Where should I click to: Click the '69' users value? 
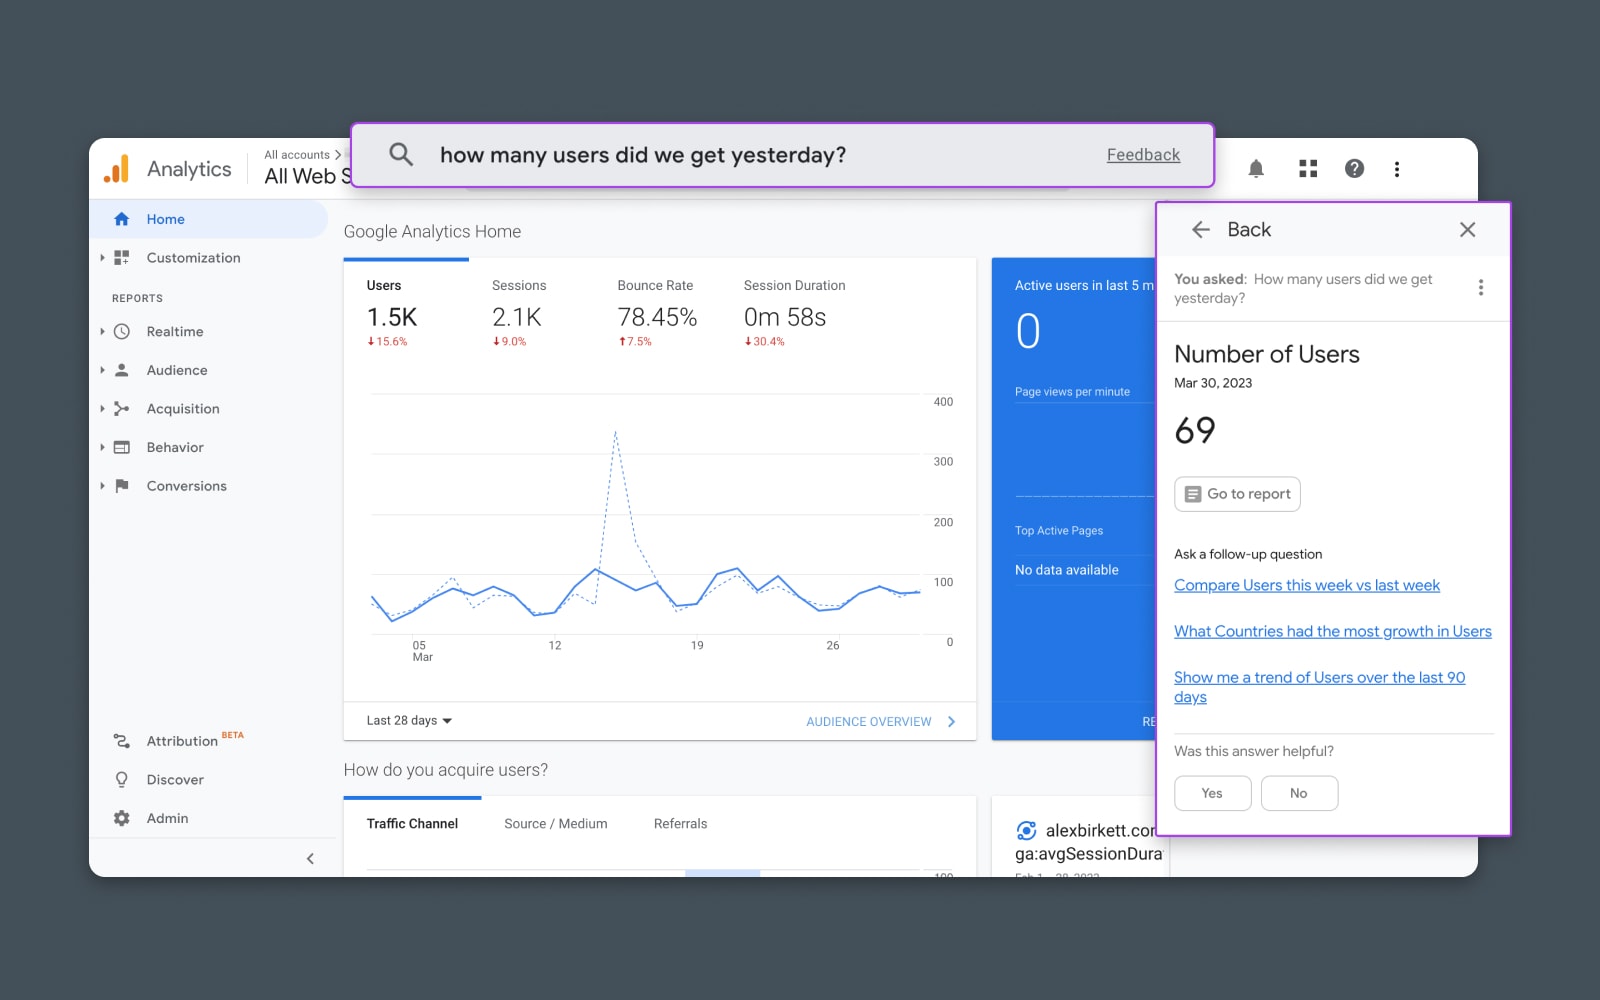1195,431
